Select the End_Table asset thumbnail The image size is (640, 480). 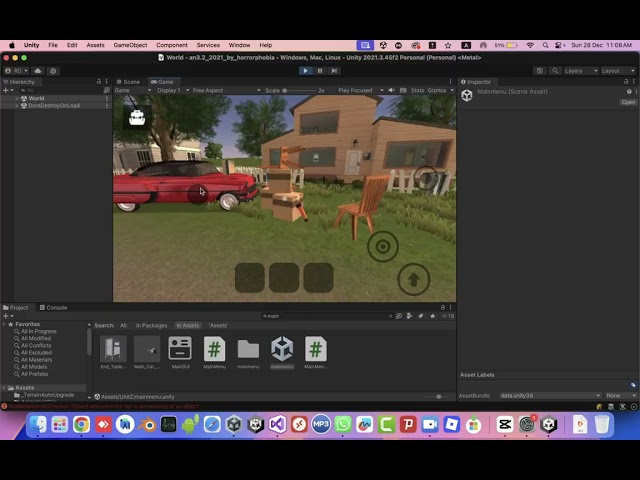pyautogui.click(x=113, y=349)
